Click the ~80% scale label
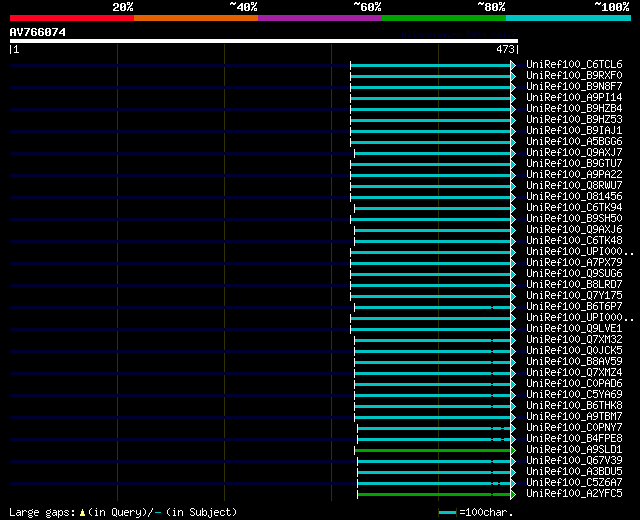This screenshot has width=640, height=520. pos(491,7)
